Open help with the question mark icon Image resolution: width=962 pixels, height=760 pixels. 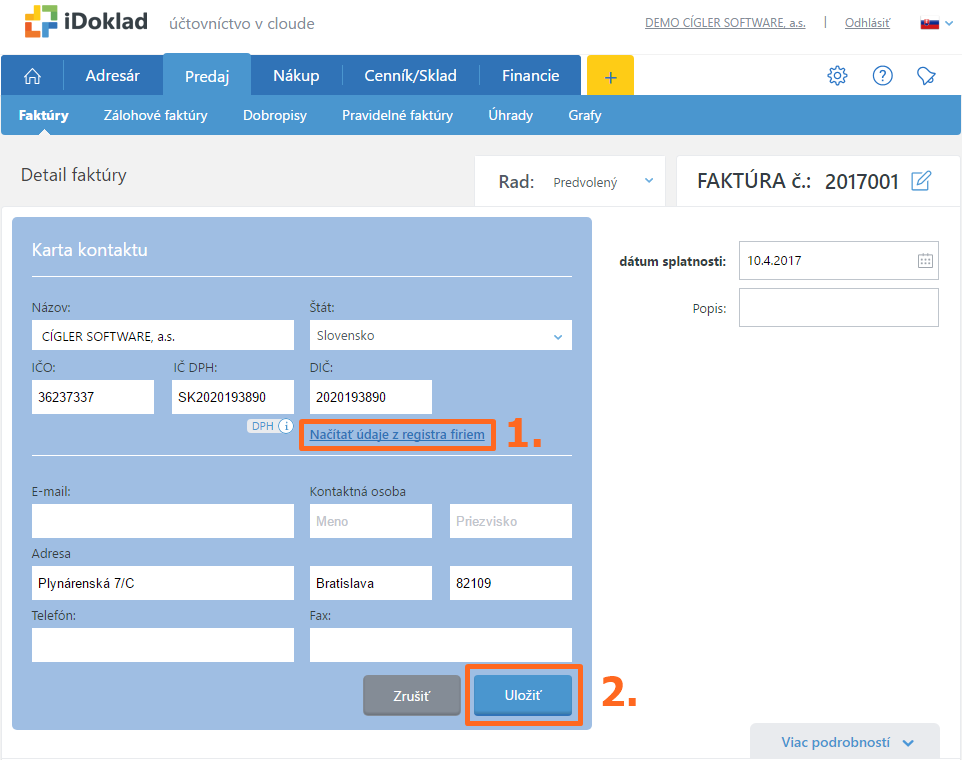point(882,76)
